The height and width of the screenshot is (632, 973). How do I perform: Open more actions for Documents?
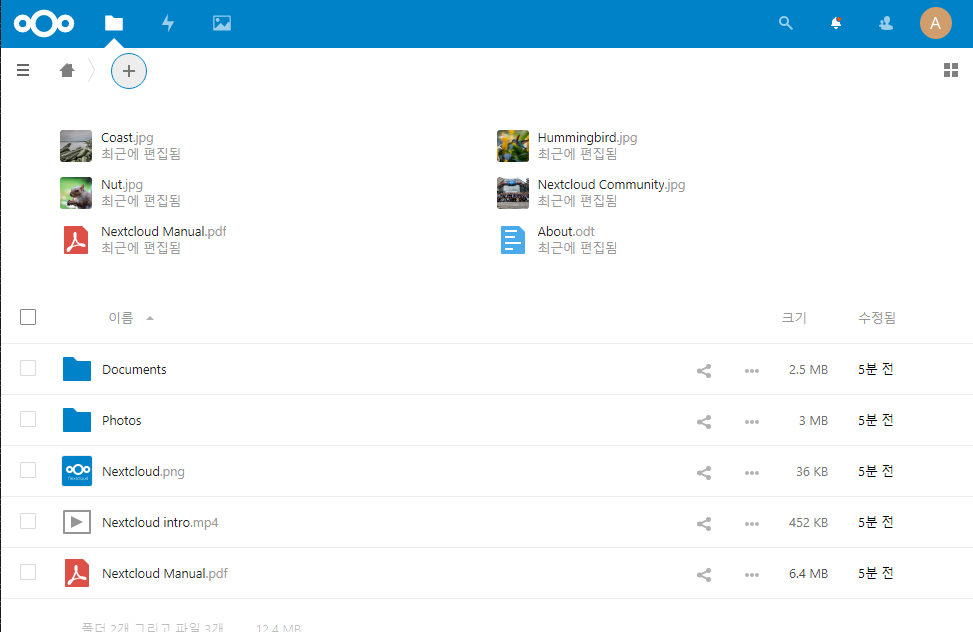point(751,371)
